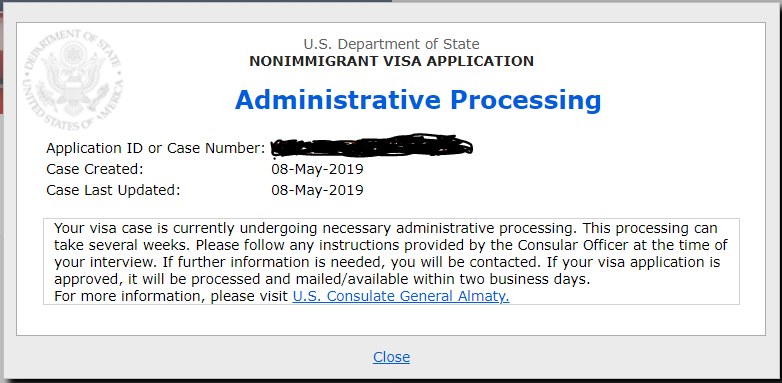The image size is (782, 383).
Task: Select the redacted case number field
Action: [x=372, y=146]
